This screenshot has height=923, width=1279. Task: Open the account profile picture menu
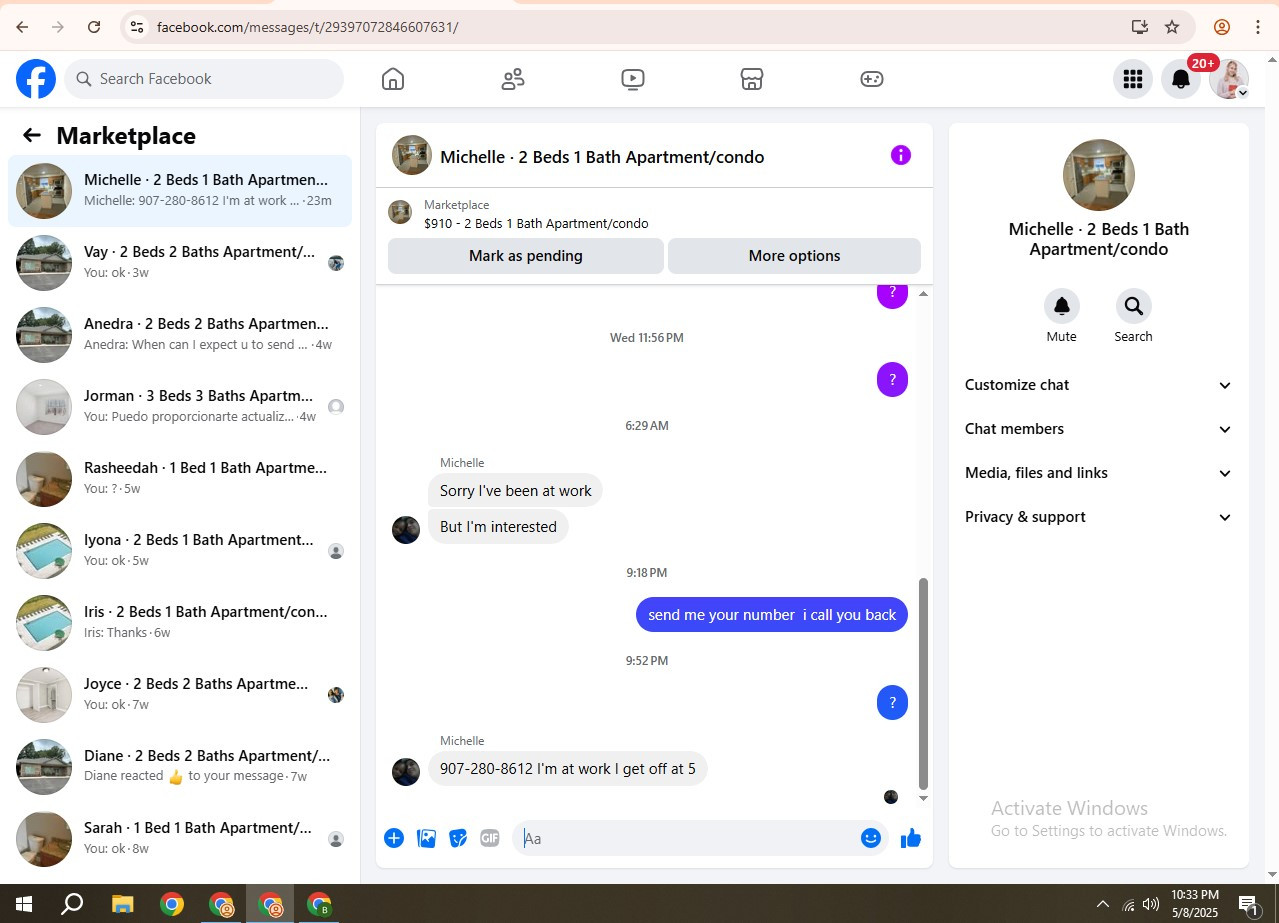(x=1229, y=79)
